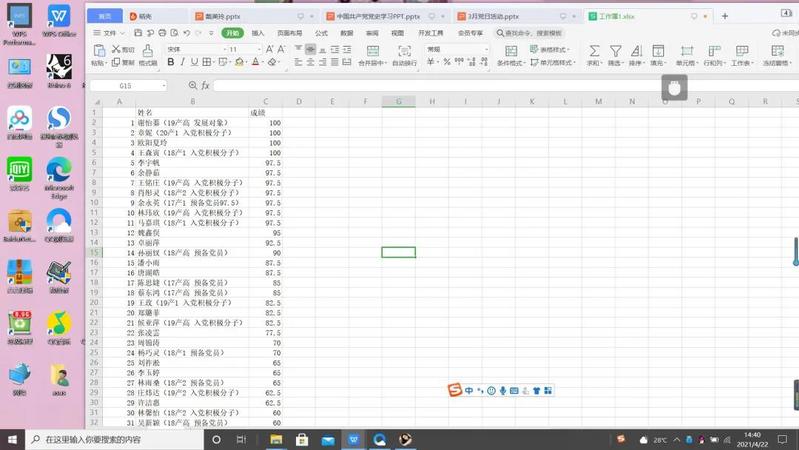Click the Sogou input microphone icon

coord(502,390)
